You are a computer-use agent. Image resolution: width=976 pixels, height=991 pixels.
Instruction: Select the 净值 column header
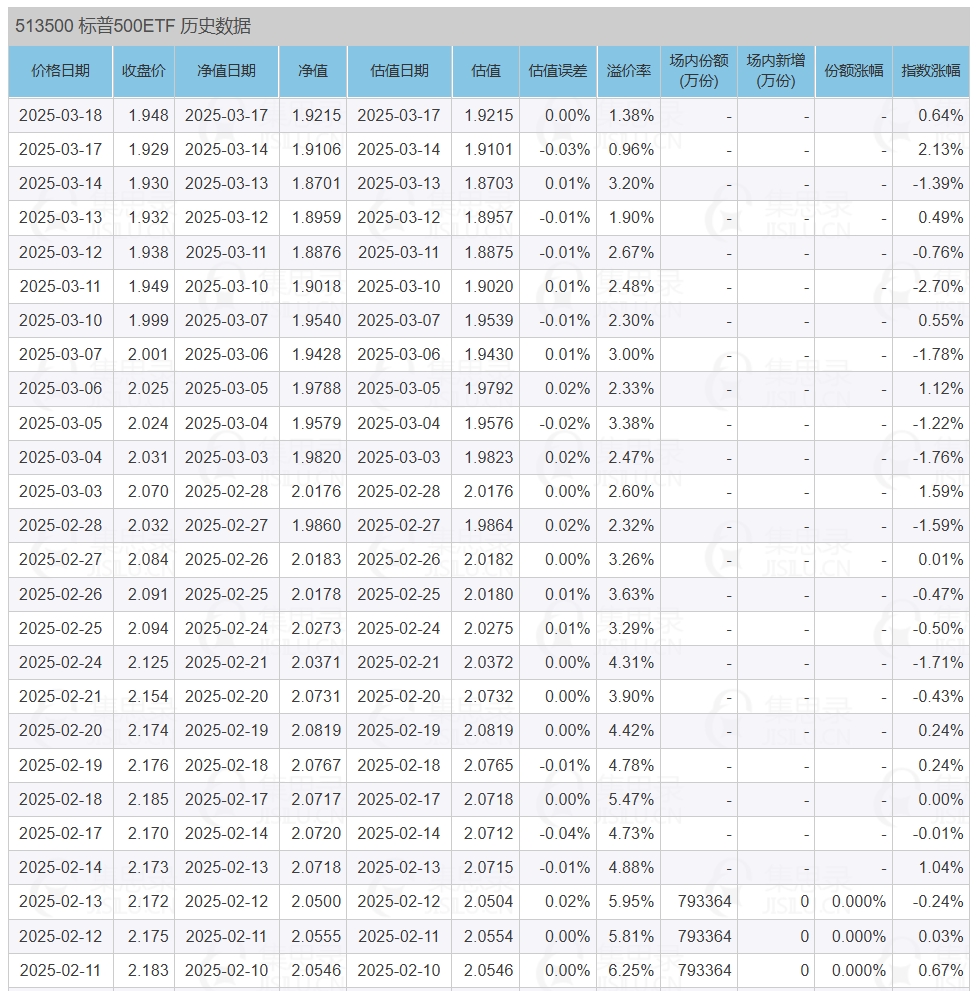313,71
